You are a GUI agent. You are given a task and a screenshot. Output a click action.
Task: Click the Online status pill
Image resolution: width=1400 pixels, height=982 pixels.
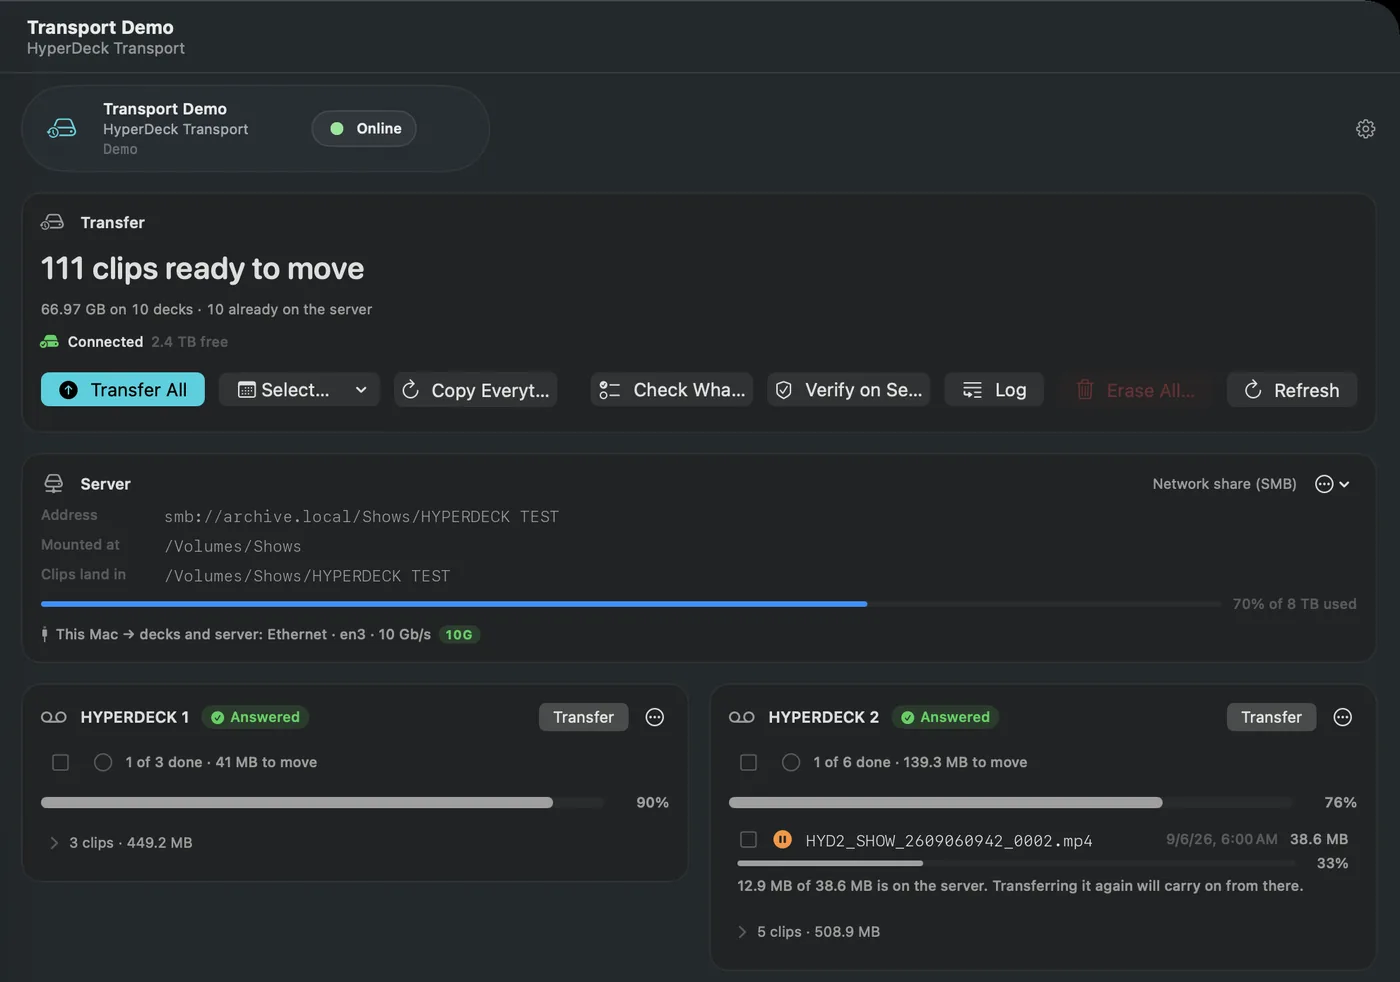[x=364, y=129]
